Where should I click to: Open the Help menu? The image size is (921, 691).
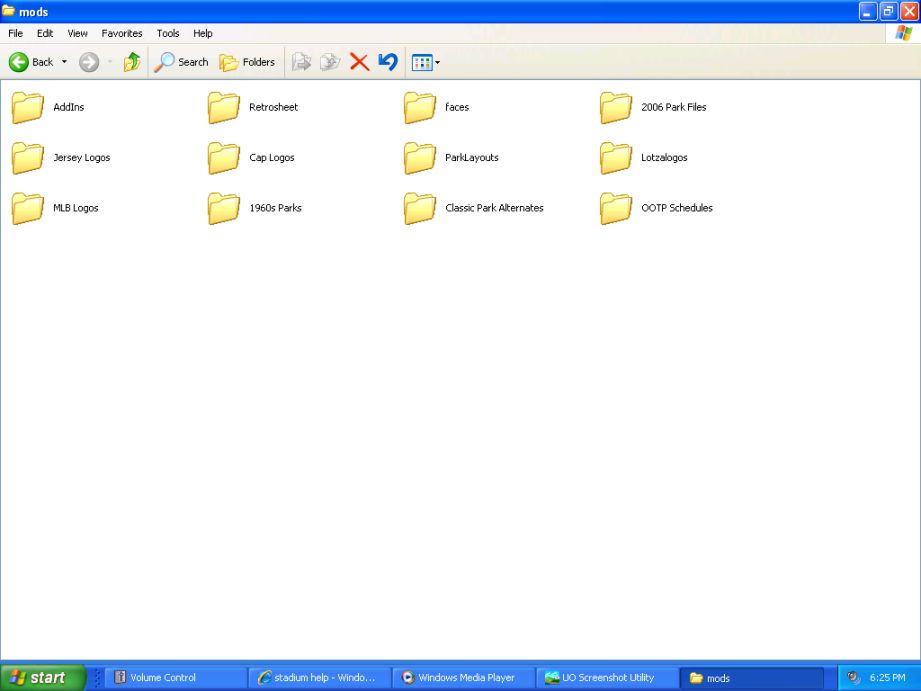pos(203,33)
